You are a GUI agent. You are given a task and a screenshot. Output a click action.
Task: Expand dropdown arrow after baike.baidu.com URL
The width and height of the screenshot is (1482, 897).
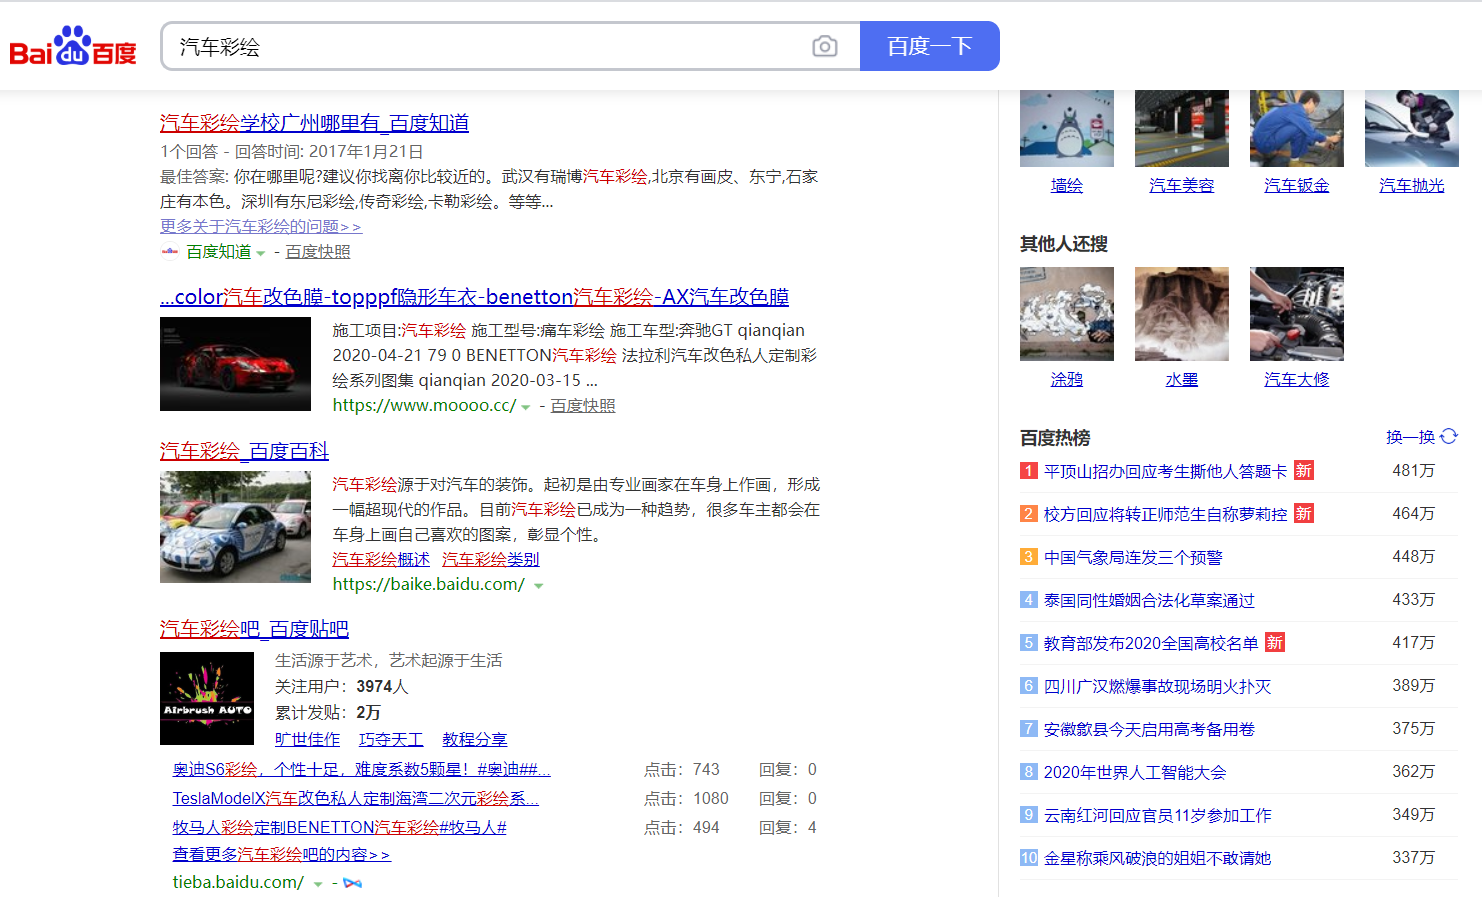(539, 586)
